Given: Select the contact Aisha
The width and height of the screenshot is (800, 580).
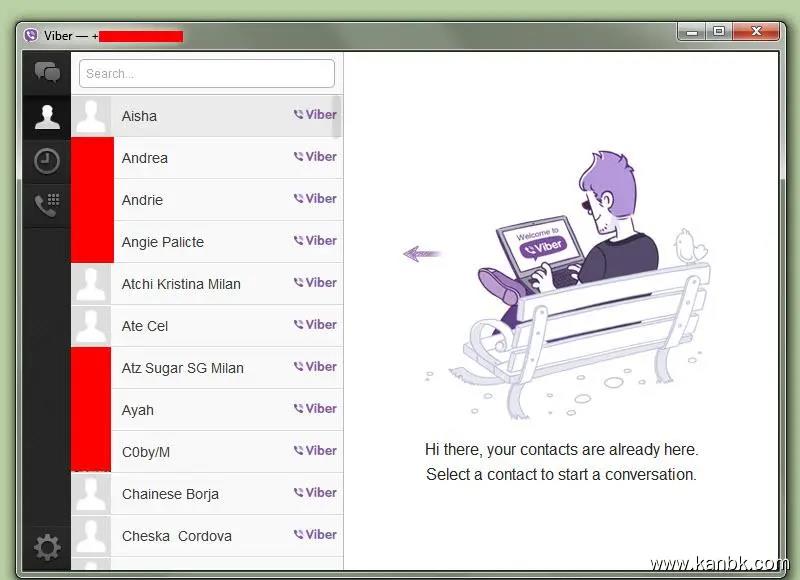Looking at the screenshot, I should click(x=139, y=116).
